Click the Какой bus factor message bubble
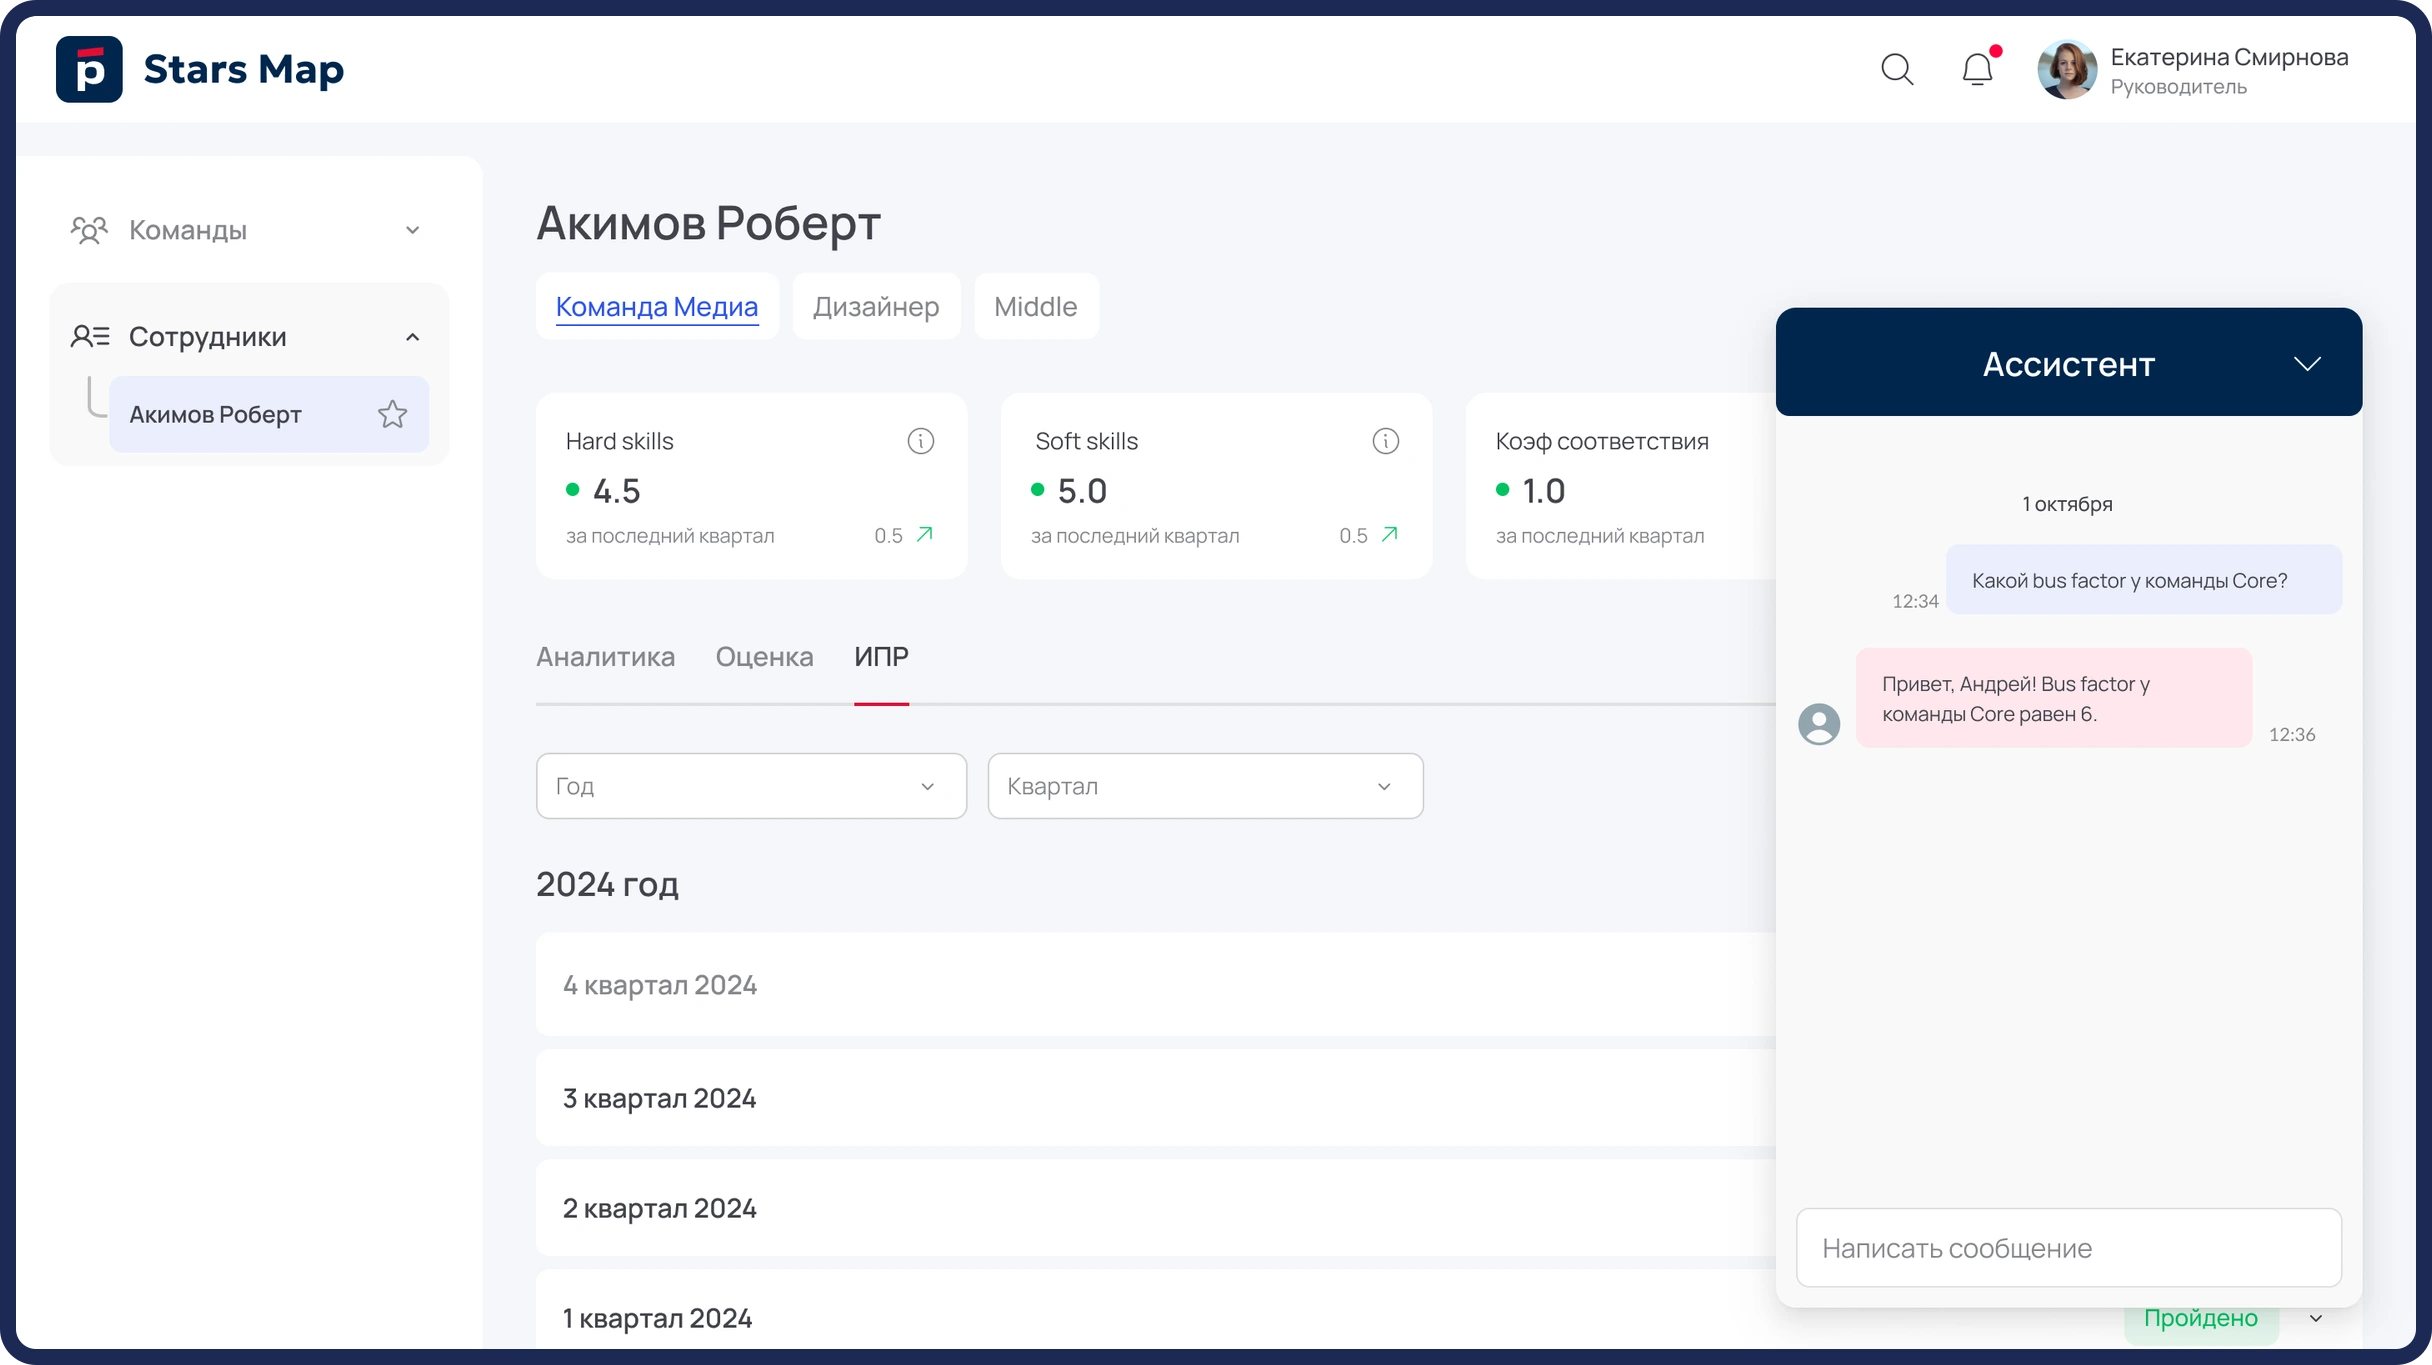 tap(2143, 580)
